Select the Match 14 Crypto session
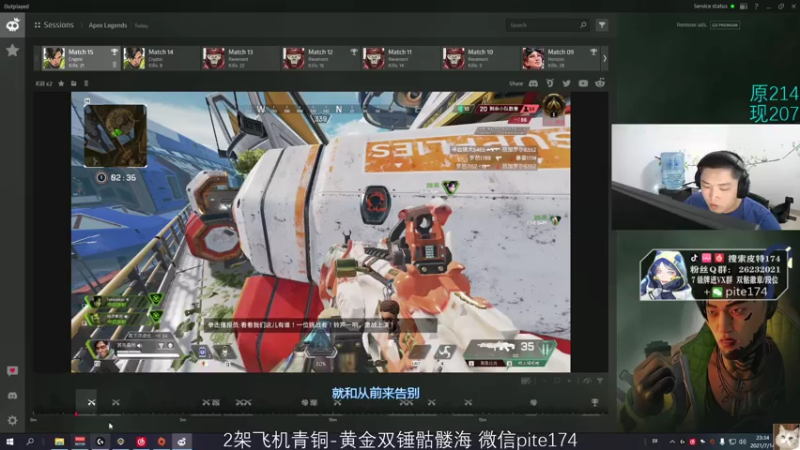Viewport: 800px width, 450px height. pyautogui.click(x=160, y=58)
